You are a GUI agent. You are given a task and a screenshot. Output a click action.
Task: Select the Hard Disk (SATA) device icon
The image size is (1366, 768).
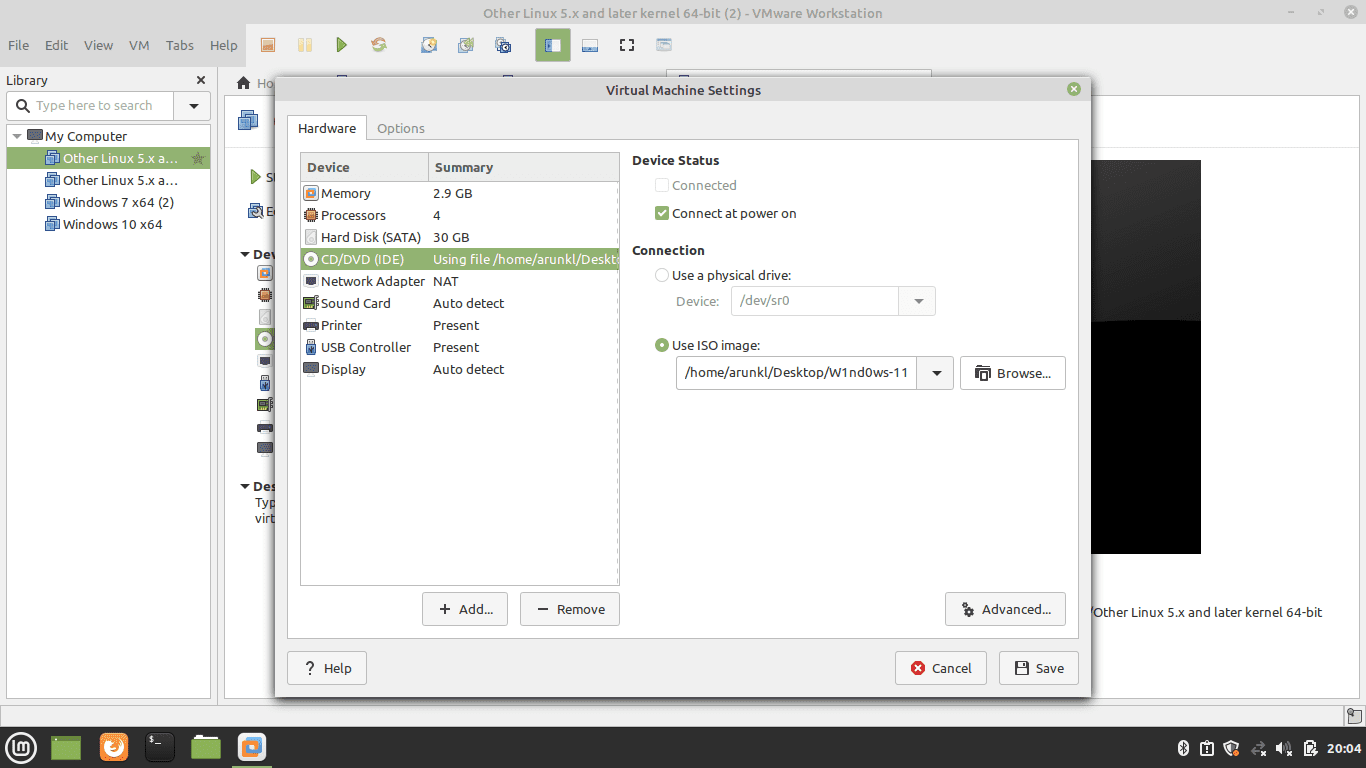point(311,237)
